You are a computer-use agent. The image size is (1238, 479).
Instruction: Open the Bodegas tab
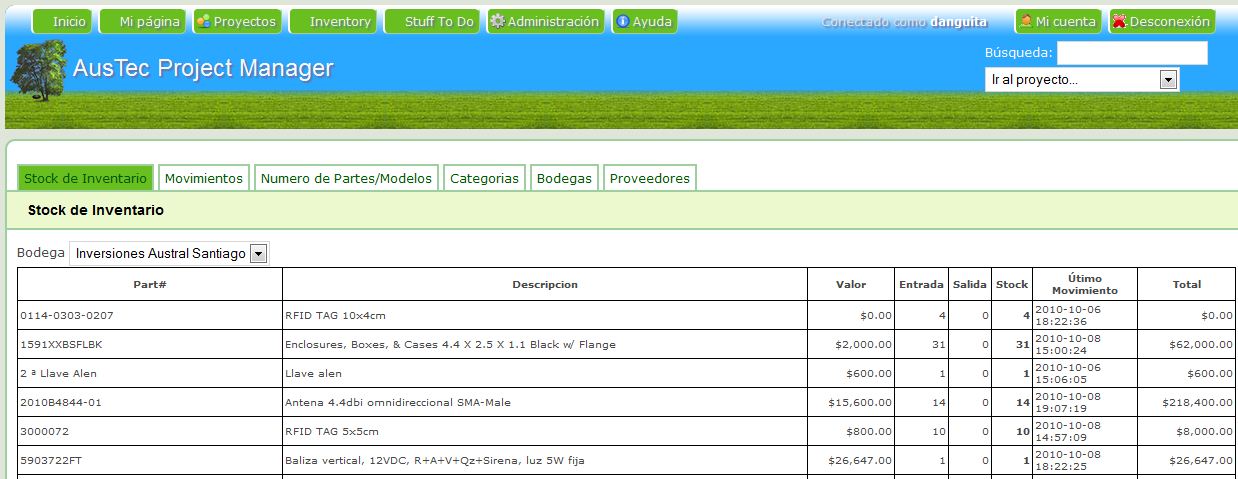pyautogui.click(x=564, y=178)
